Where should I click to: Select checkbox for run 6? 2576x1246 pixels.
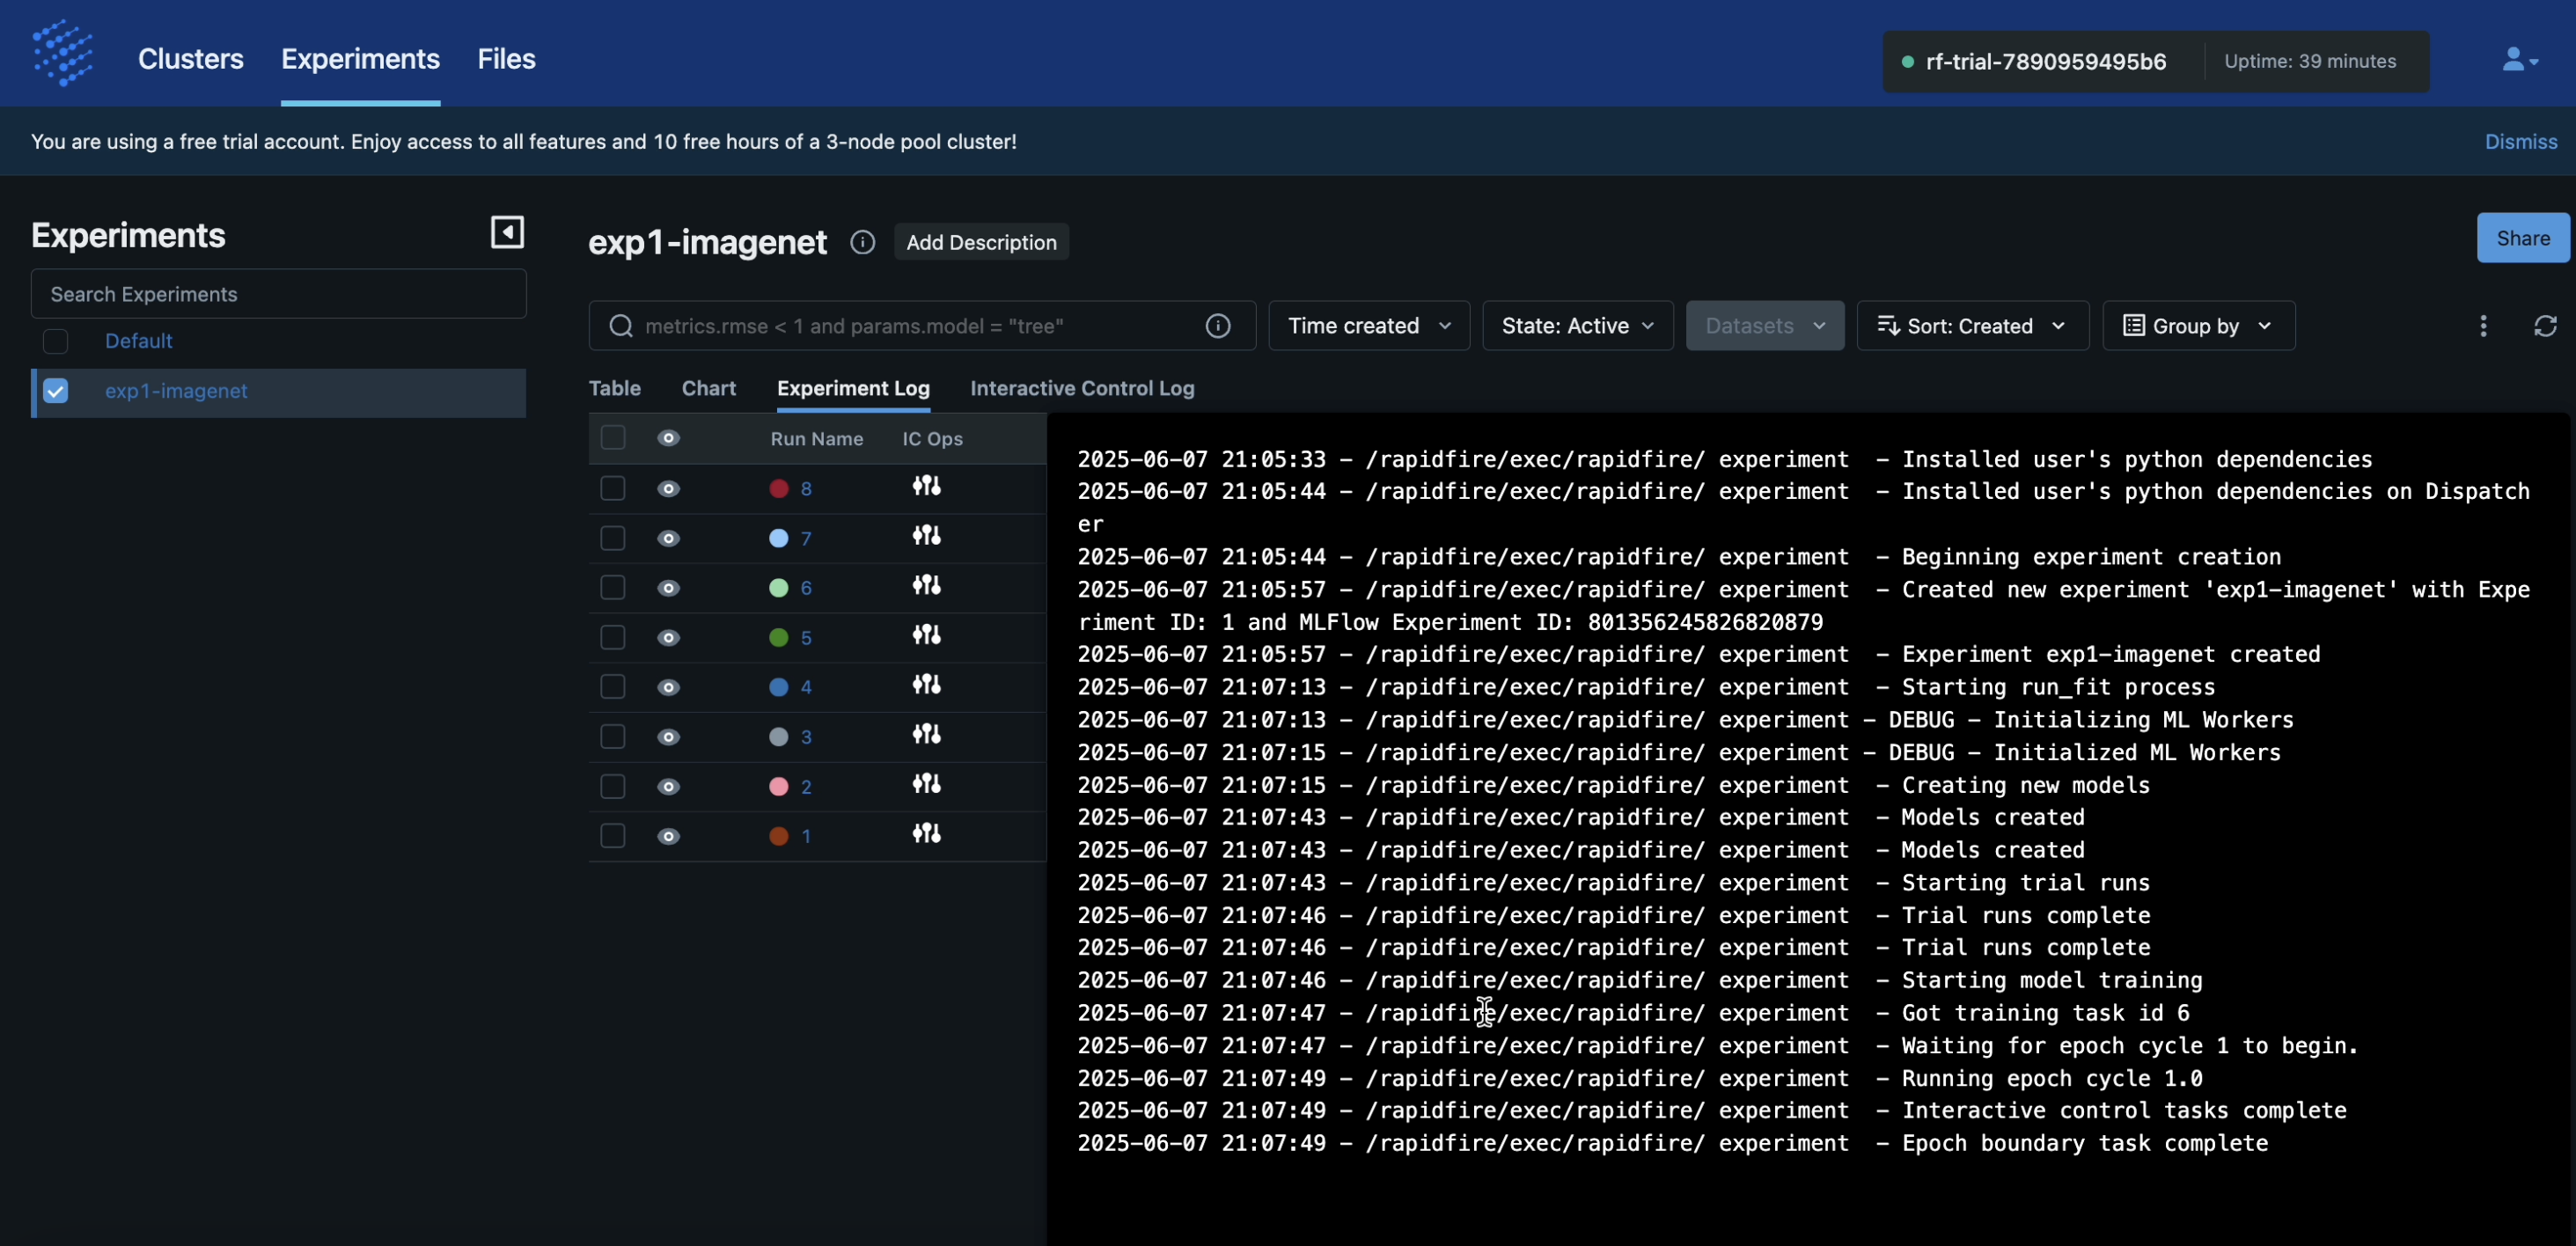coord(613,587)
